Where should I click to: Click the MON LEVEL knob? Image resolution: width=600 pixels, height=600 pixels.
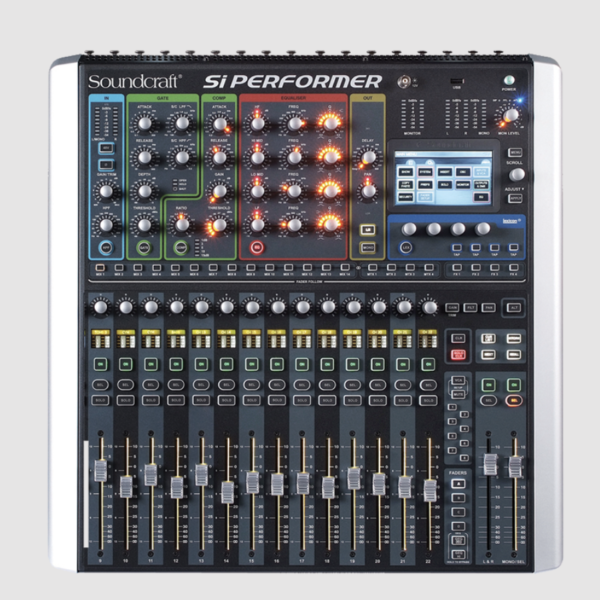click(511, 115)
